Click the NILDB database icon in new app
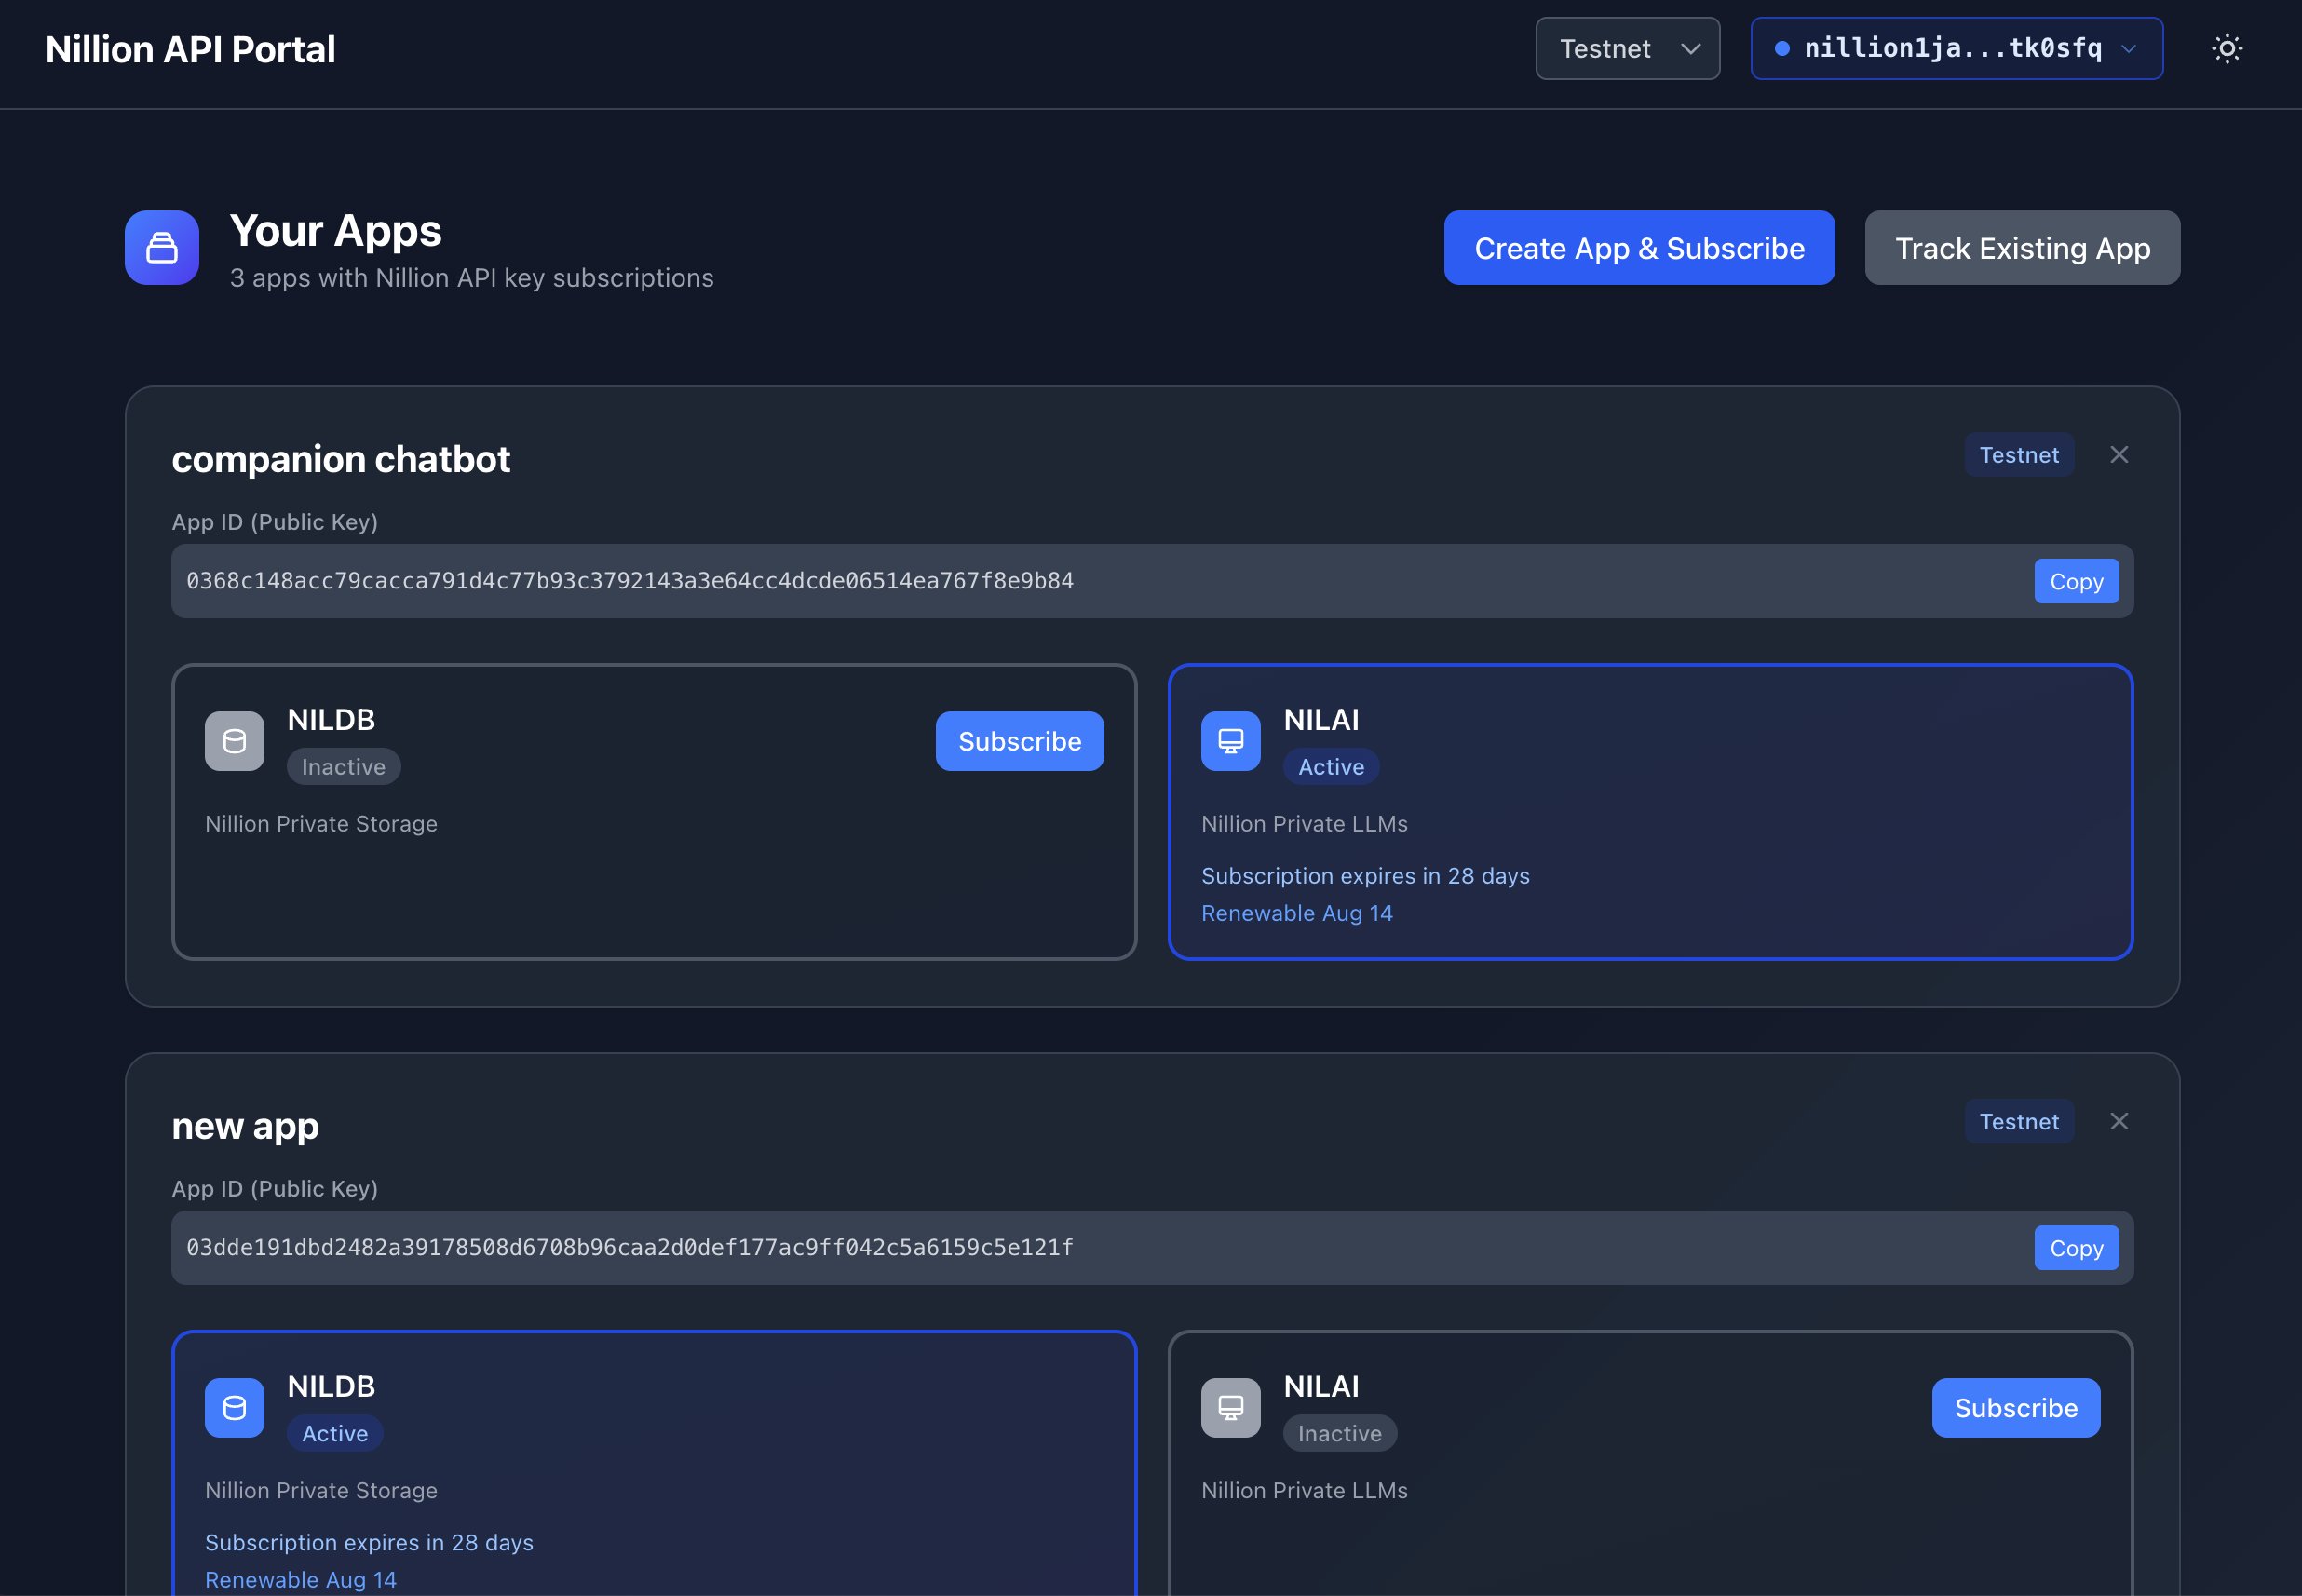 click(x=233, y=1407)
